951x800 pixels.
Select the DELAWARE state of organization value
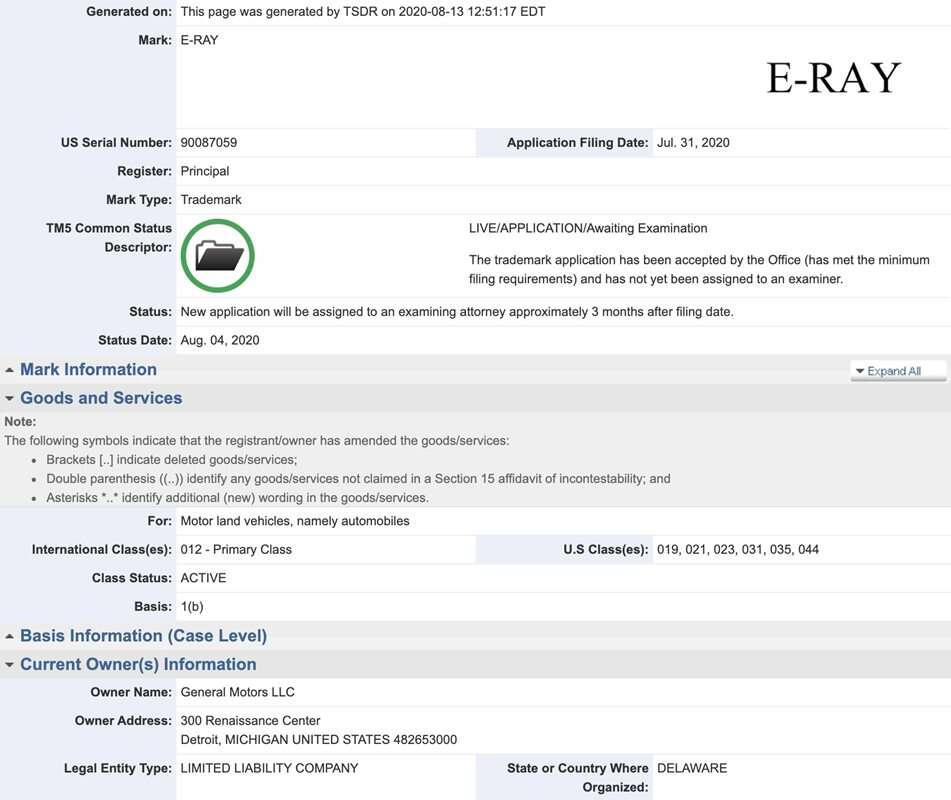click(x=691, y=768)
